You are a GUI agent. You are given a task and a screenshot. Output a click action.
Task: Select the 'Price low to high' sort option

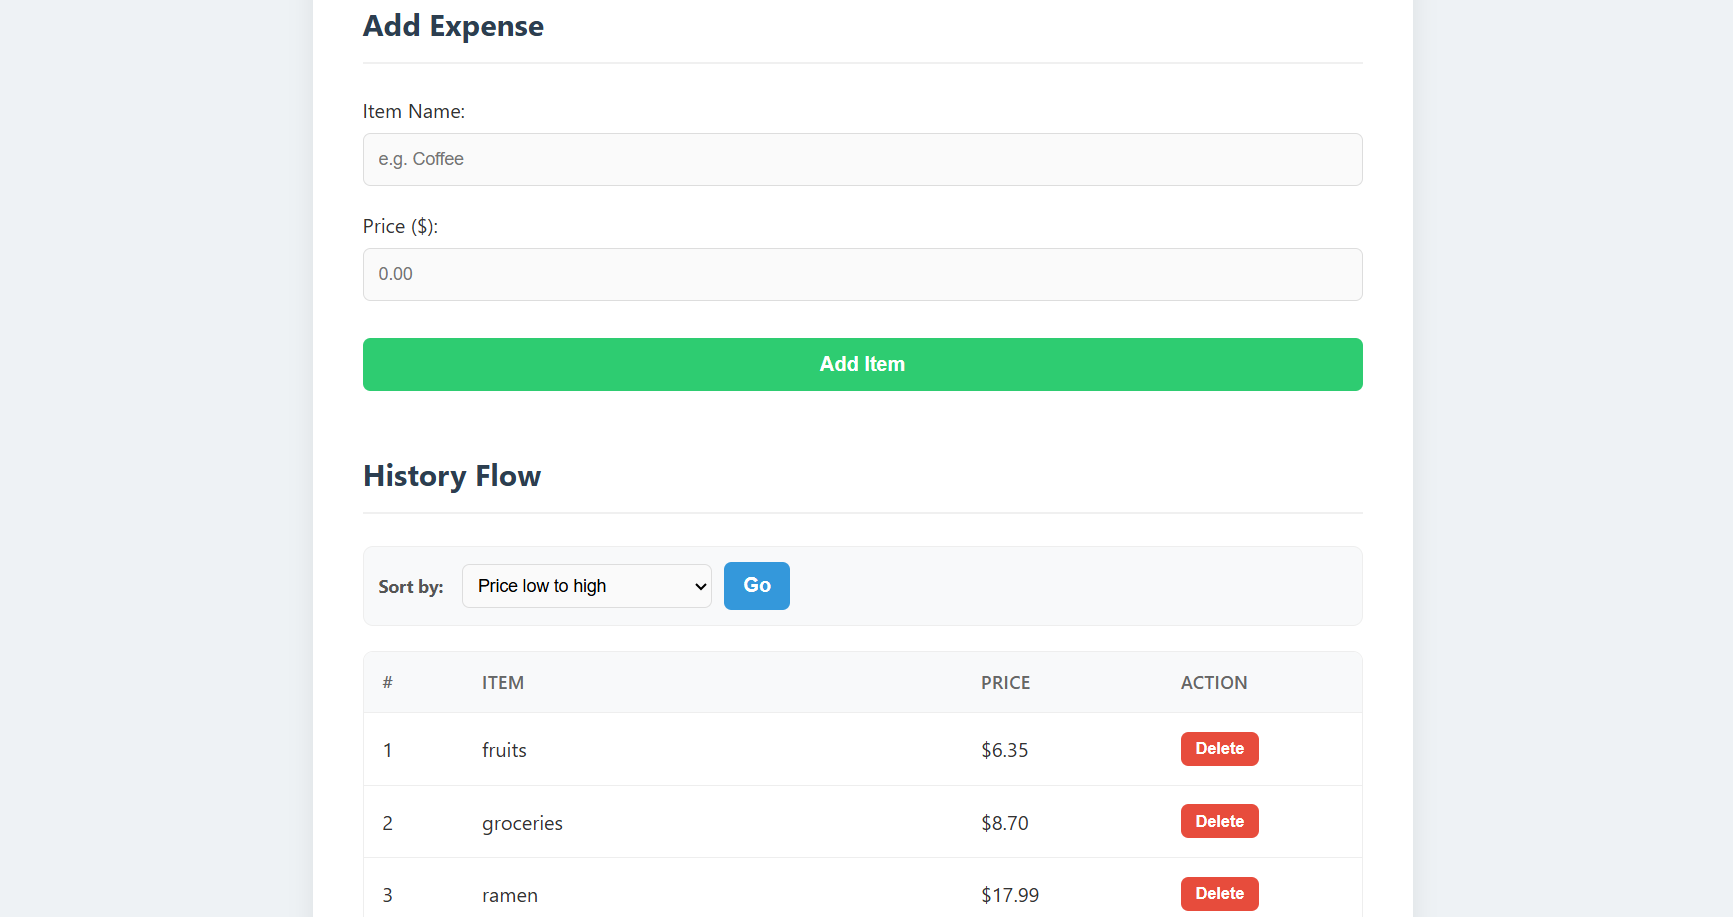(x=586, y=586)
